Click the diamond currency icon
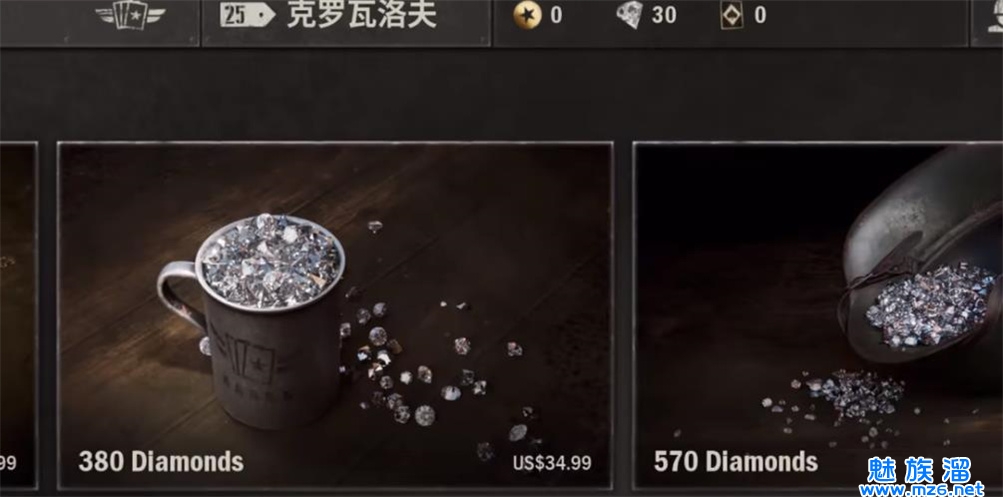The width and height of the screenshot is (1003, 497). 630,15
